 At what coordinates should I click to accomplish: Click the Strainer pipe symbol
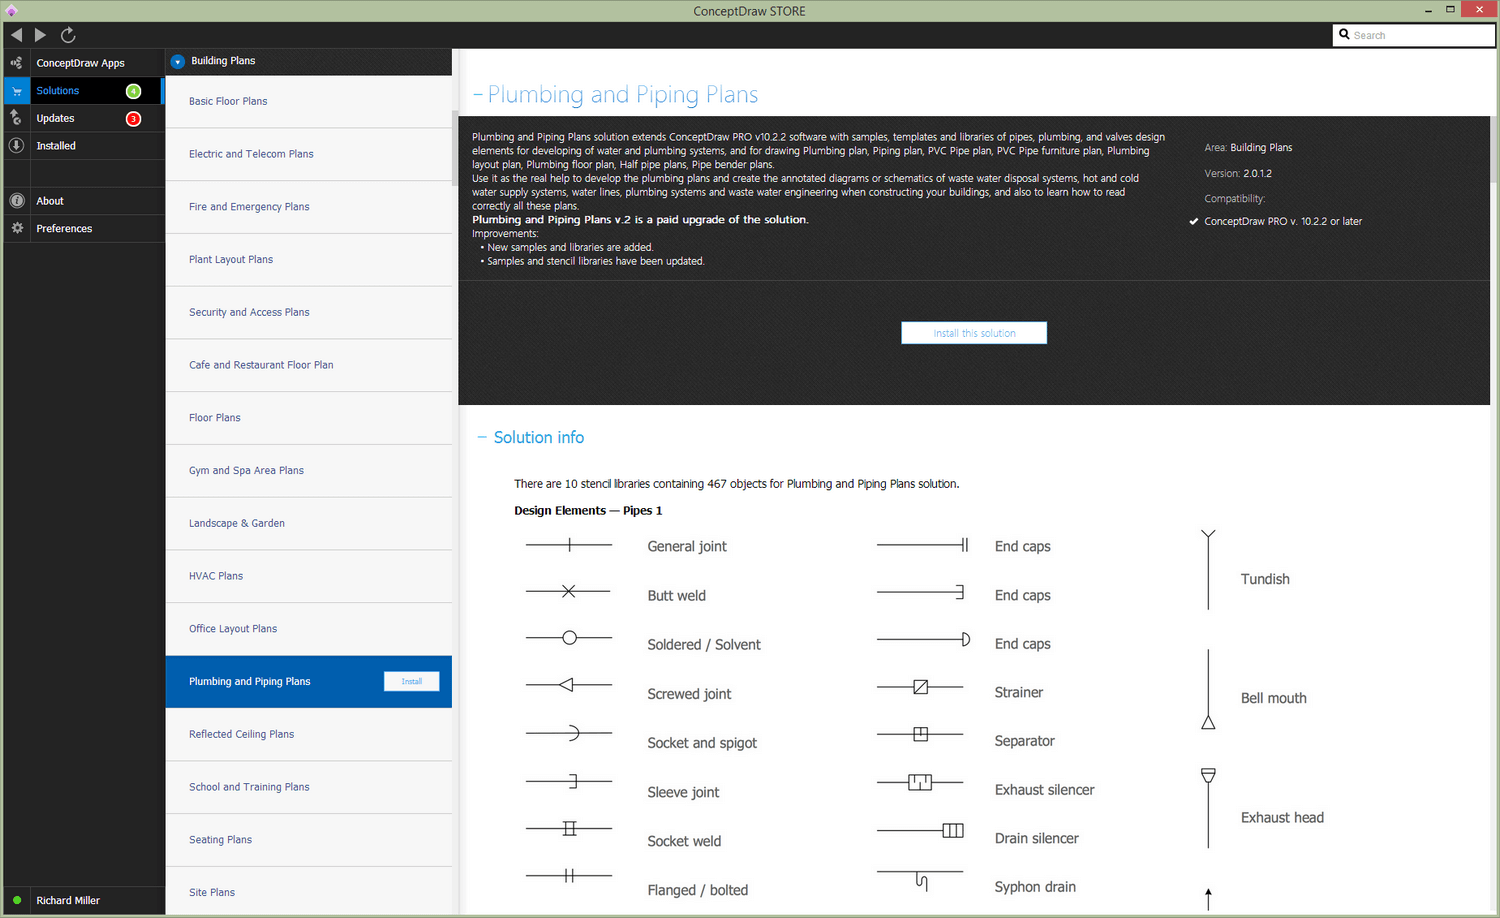[x=920, y=687]
